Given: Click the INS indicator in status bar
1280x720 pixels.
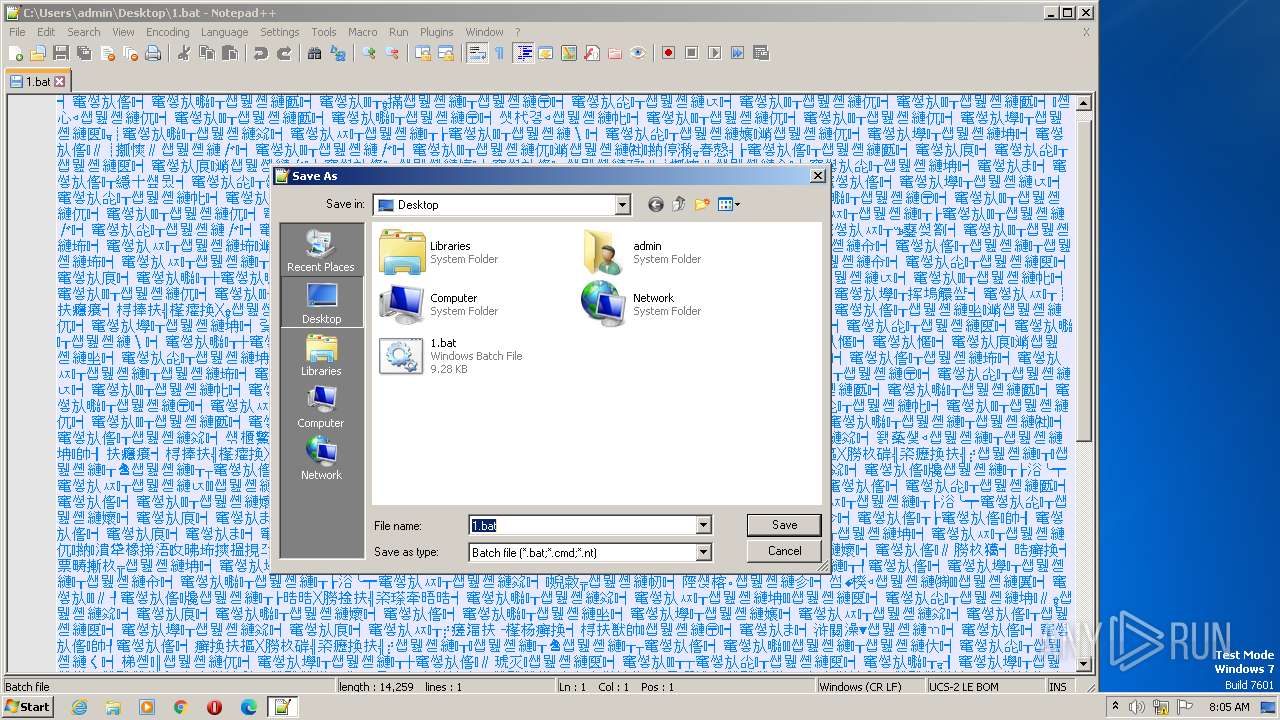Looking at the screenshot, I should coord(1057,687).
